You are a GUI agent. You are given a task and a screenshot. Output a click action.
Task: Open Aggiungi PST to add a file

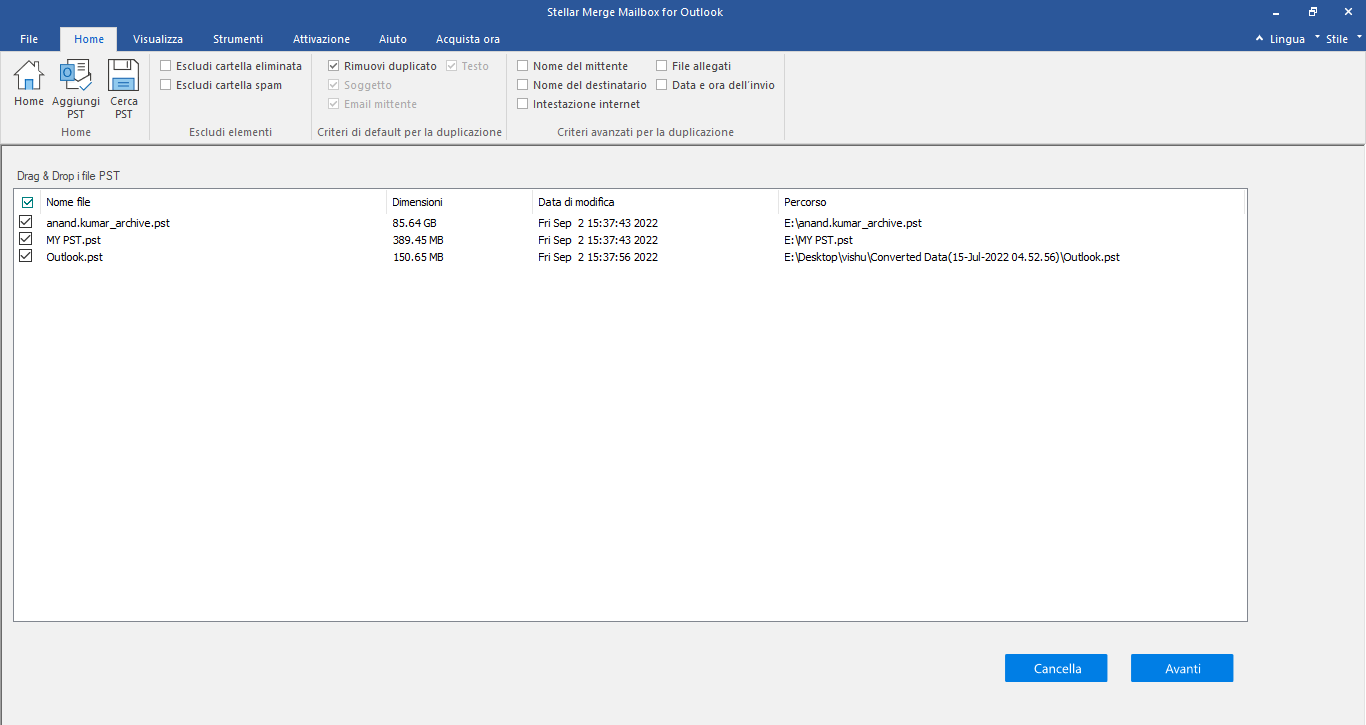tap(76, 89)
